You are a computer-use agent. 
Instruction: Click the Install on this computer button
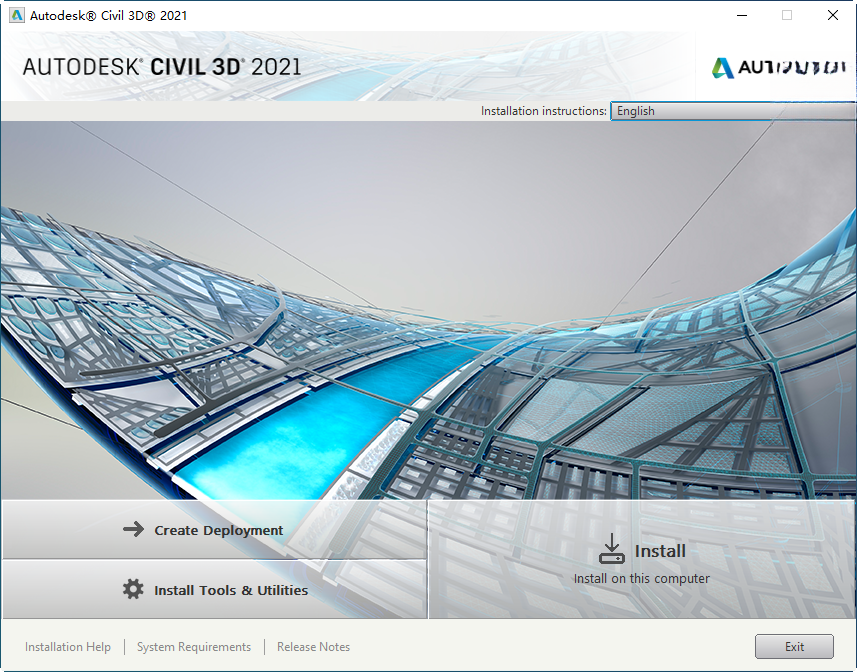click(642, 559)
